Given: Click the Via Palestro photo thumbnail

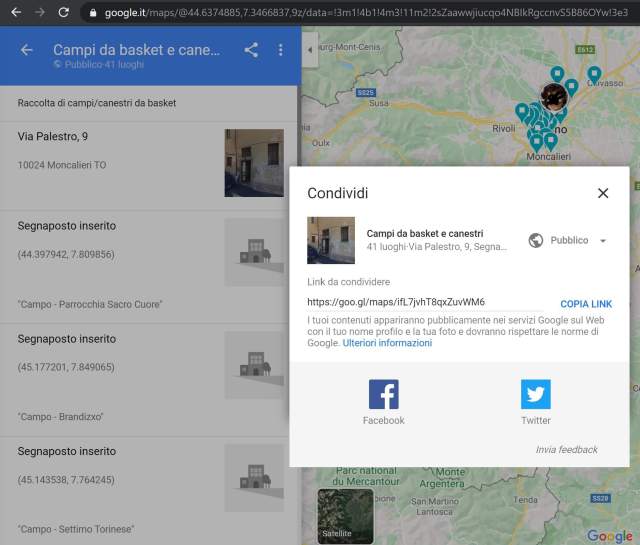Looking at the screenshot, I should click(x=253, y=163).
